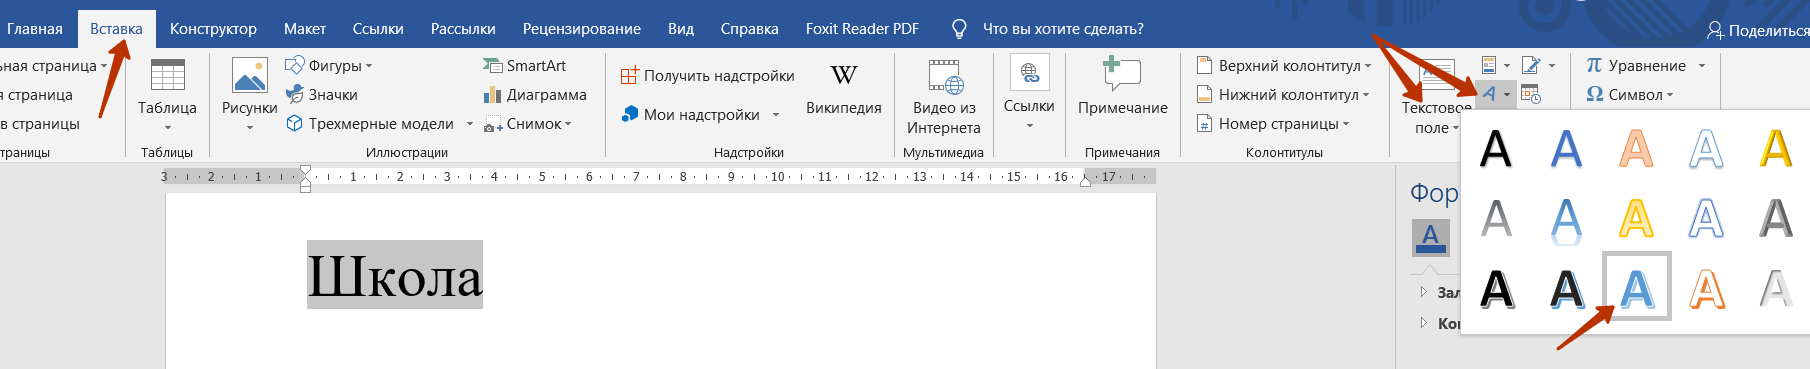Click the 'Что вы хотите сделать?' search field
The height and width of the screenshot is (369, 1810).
1063,29
